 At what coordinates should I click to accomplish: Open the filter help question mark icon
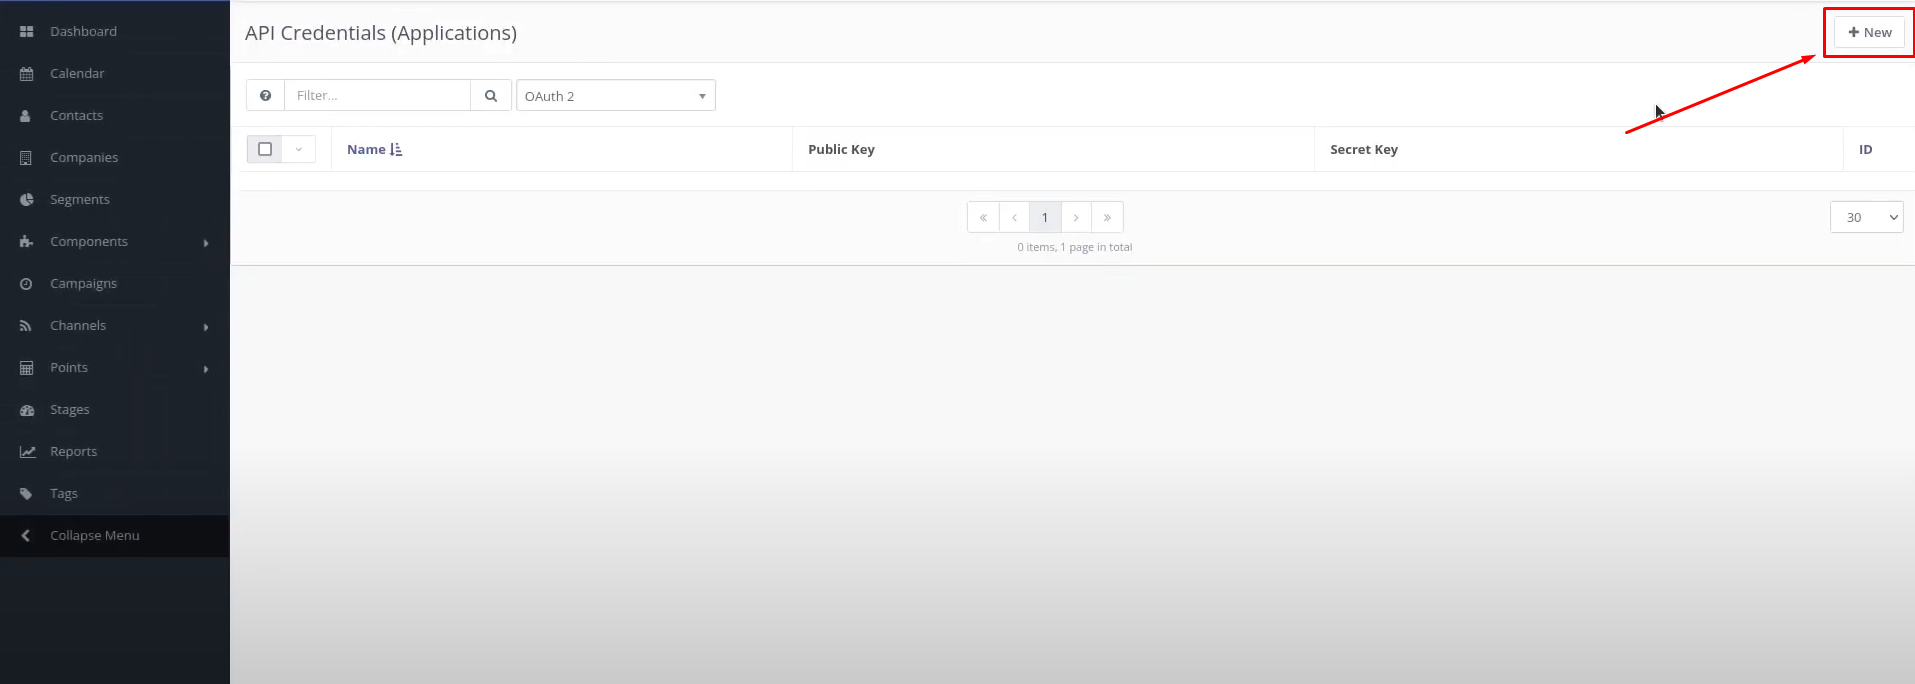pos(265,96)
